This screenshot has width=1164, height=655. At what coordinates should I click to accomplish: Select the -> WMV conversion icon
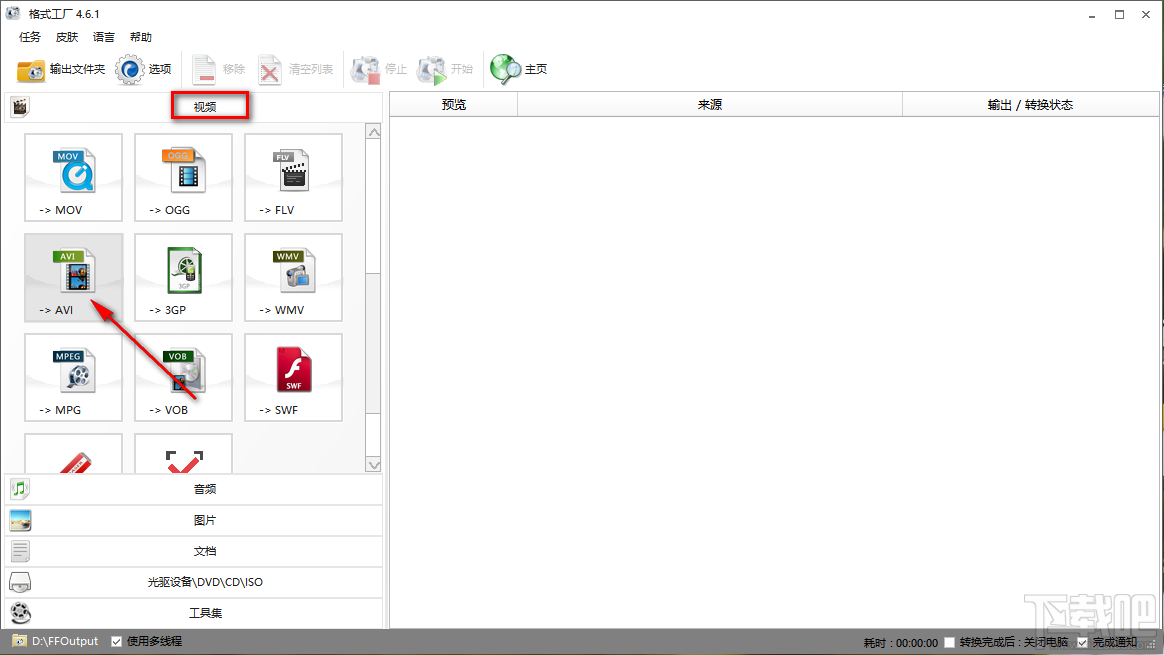point(293,278)
